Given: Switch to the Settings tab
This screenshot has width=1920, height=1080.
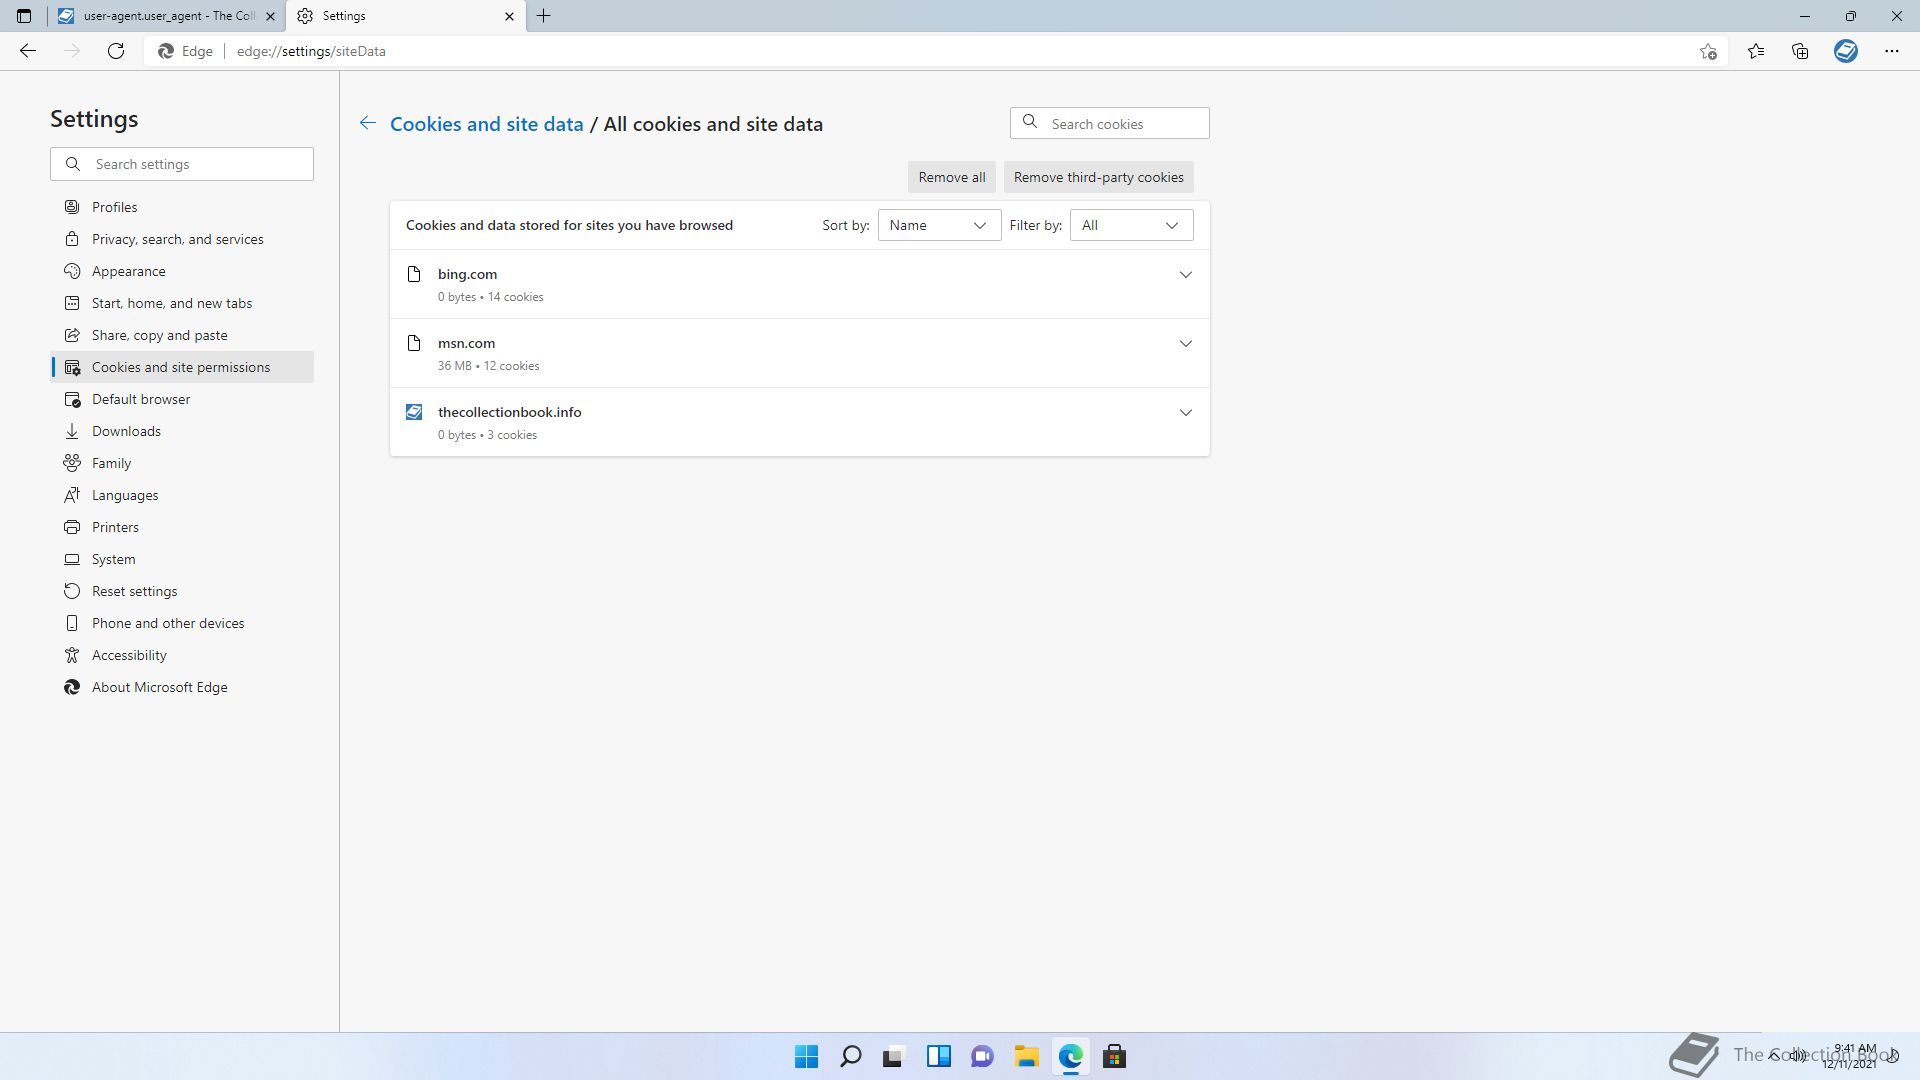Looking at the screenshot, I should (x=406, y=16).
